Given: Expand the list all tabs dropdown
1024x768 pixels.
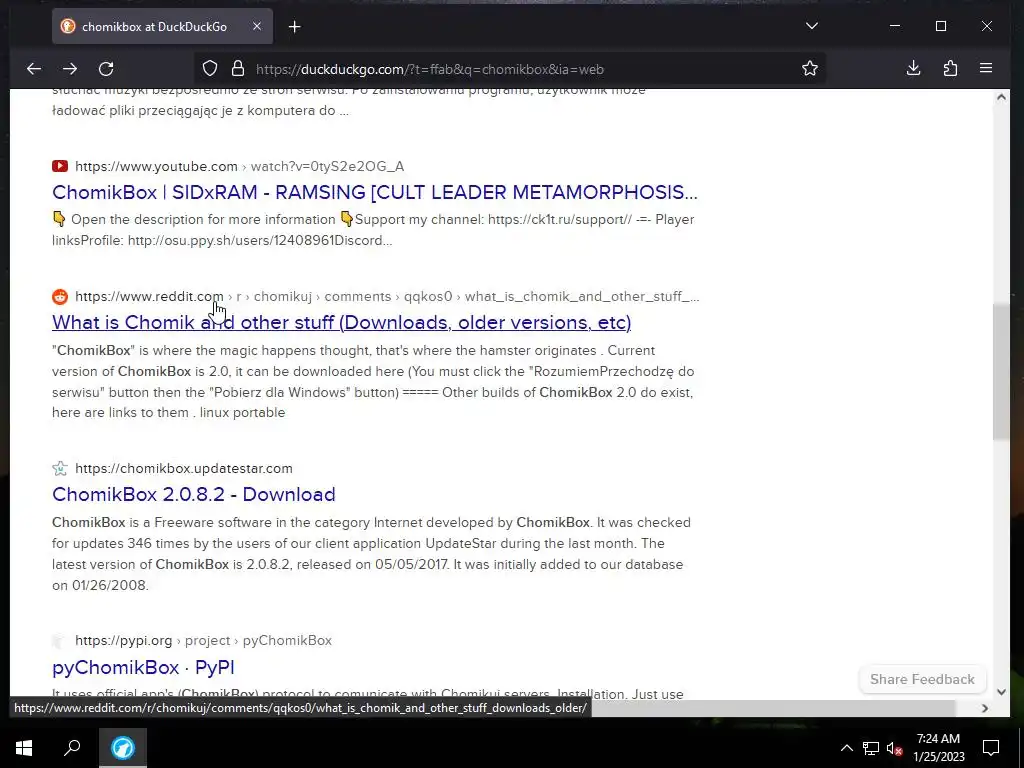Looking at the screenshot, I should point(812,26).
